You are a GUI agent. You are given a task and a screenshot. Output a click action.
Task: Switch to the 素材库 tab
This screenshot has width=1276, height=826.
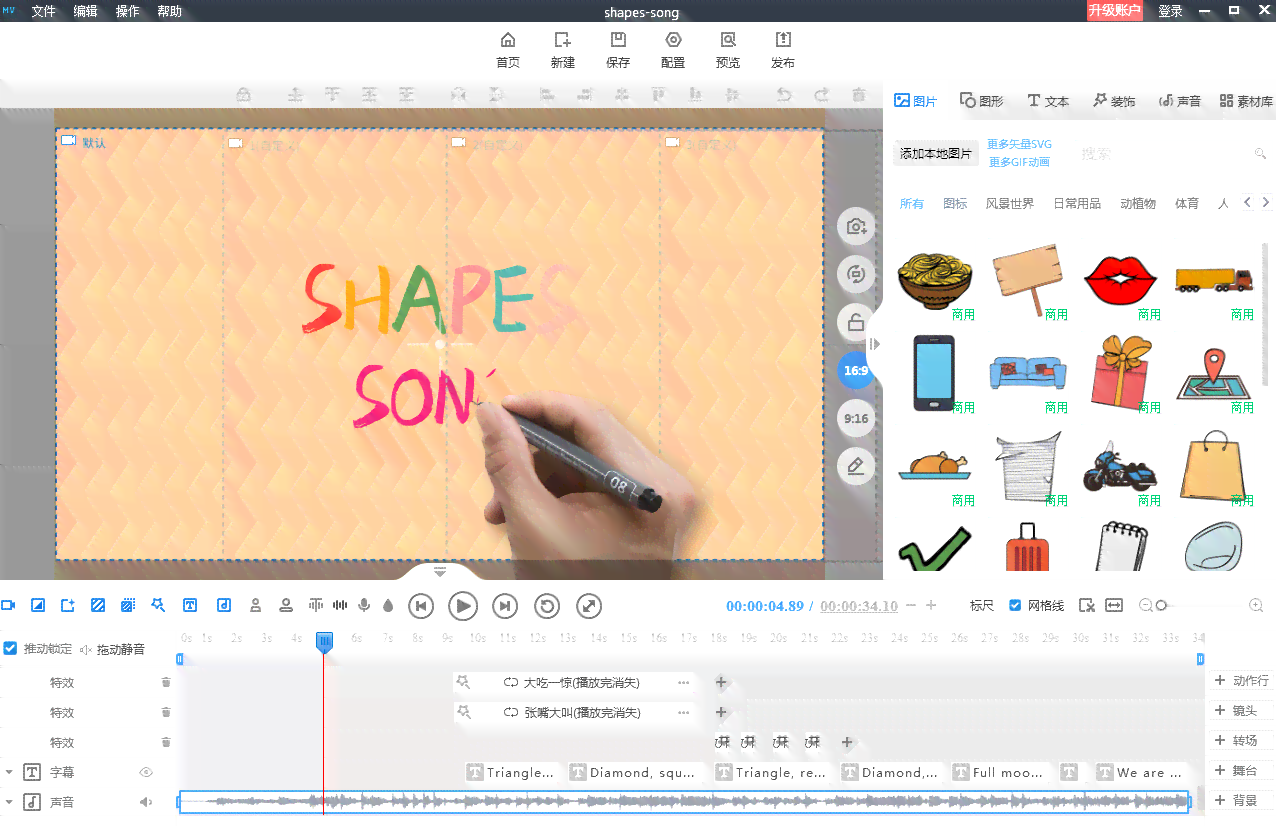1247,101
